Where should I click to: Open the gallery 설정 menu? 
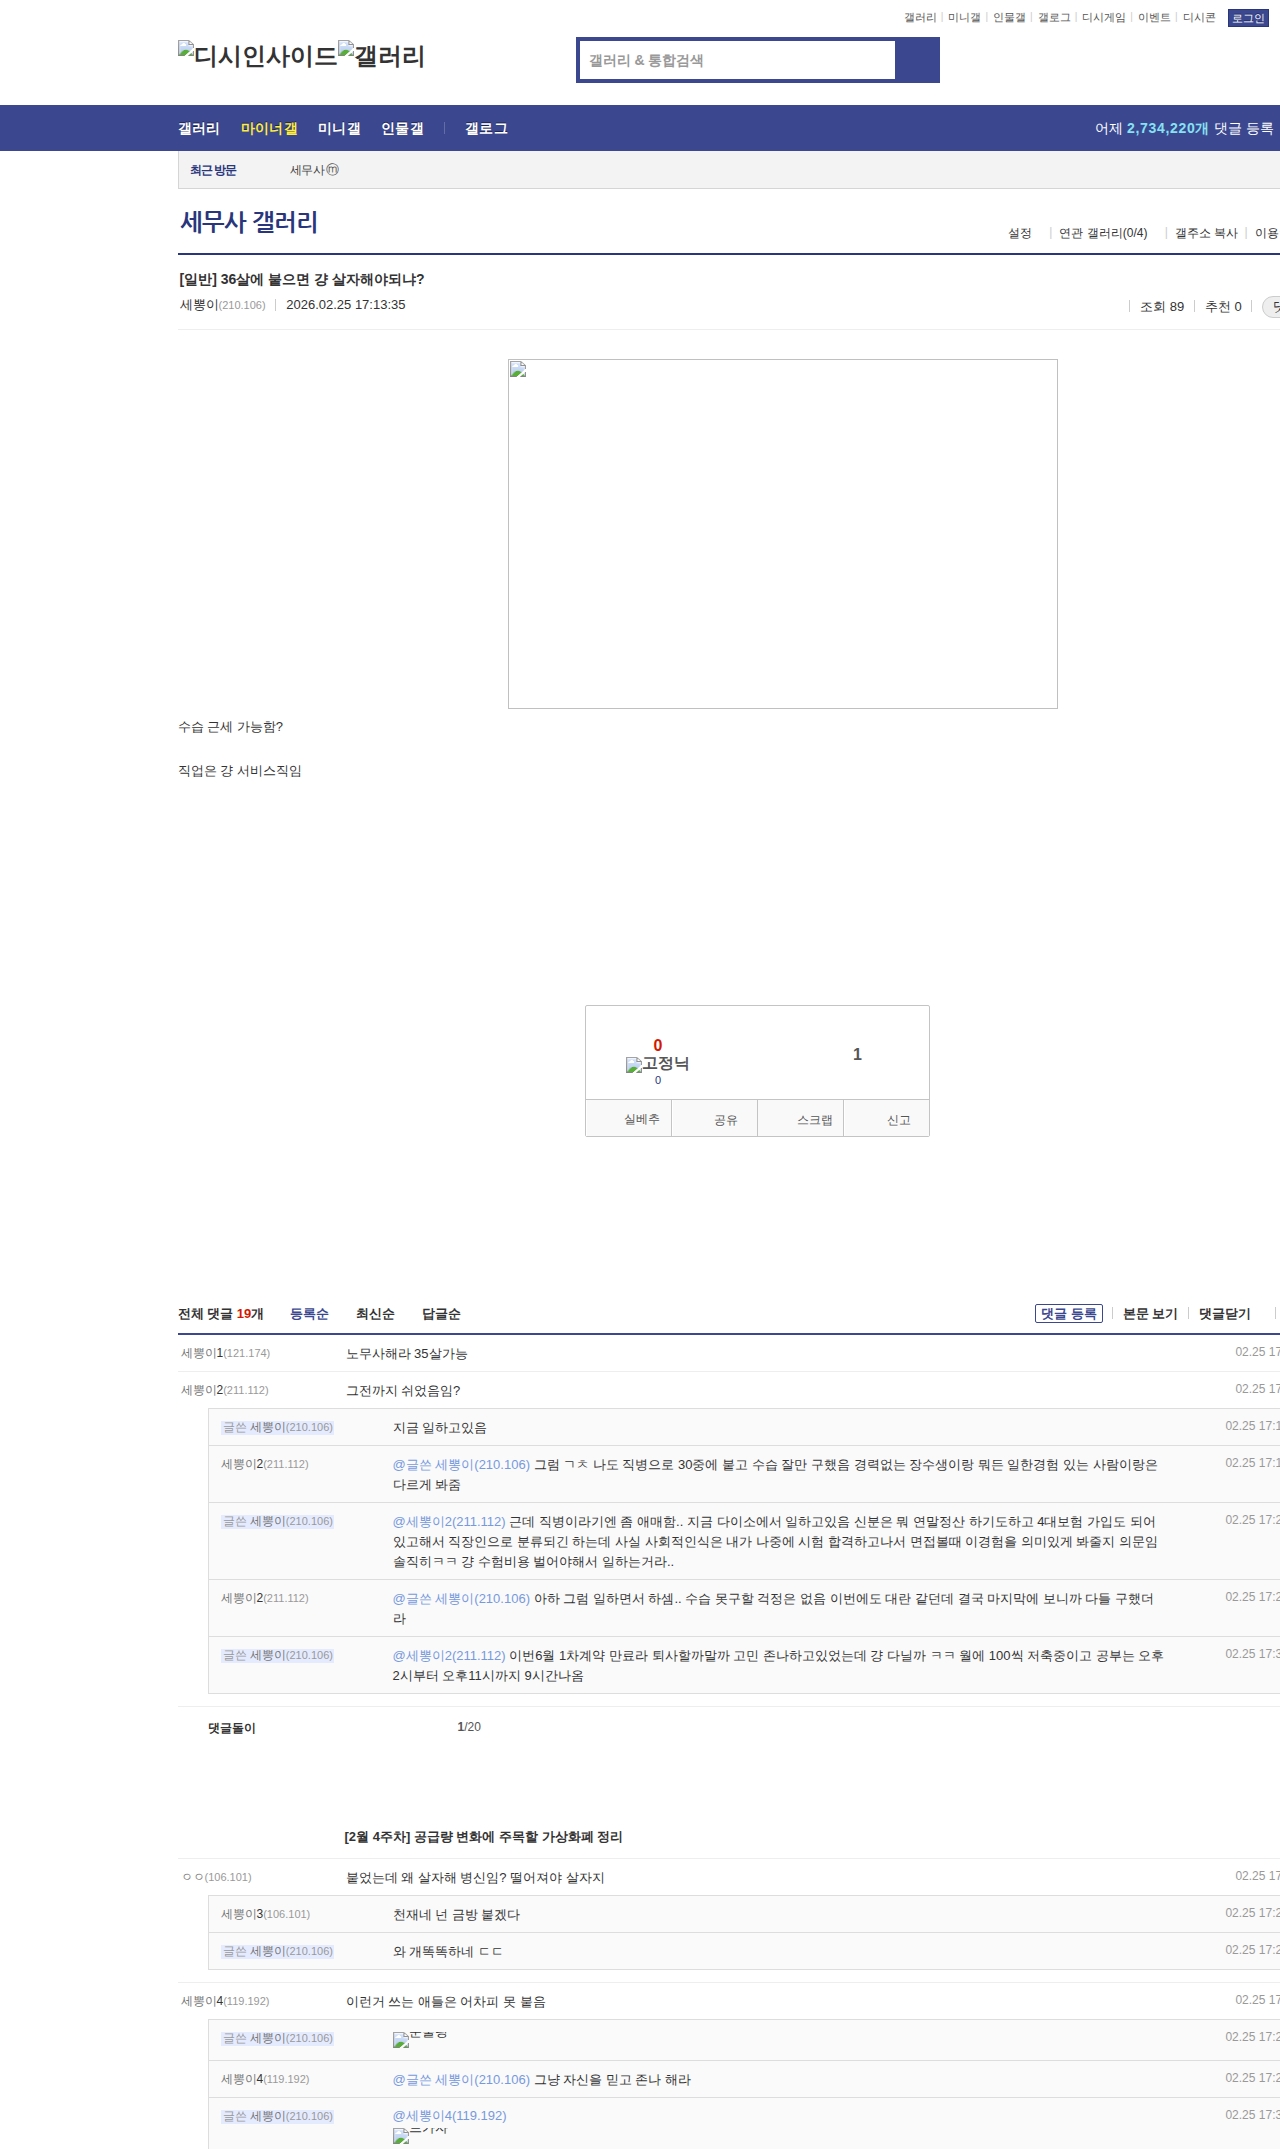coord(1020,233)
